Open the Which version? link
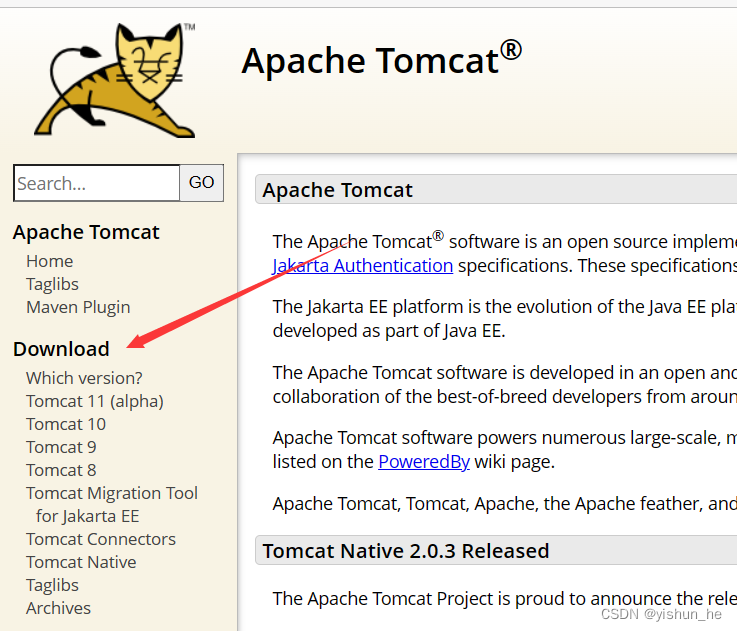The image size is (737, 631). pos(84,378)
